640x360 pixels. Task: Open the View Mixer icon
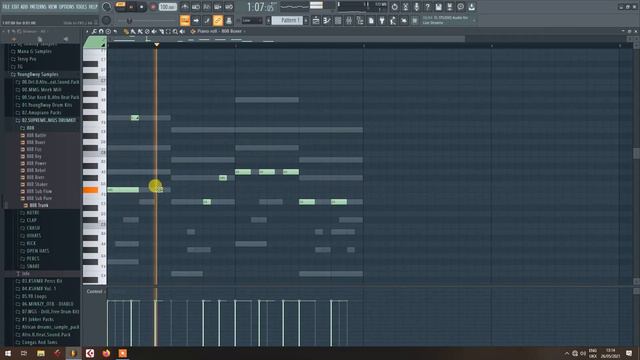[349, 20]
